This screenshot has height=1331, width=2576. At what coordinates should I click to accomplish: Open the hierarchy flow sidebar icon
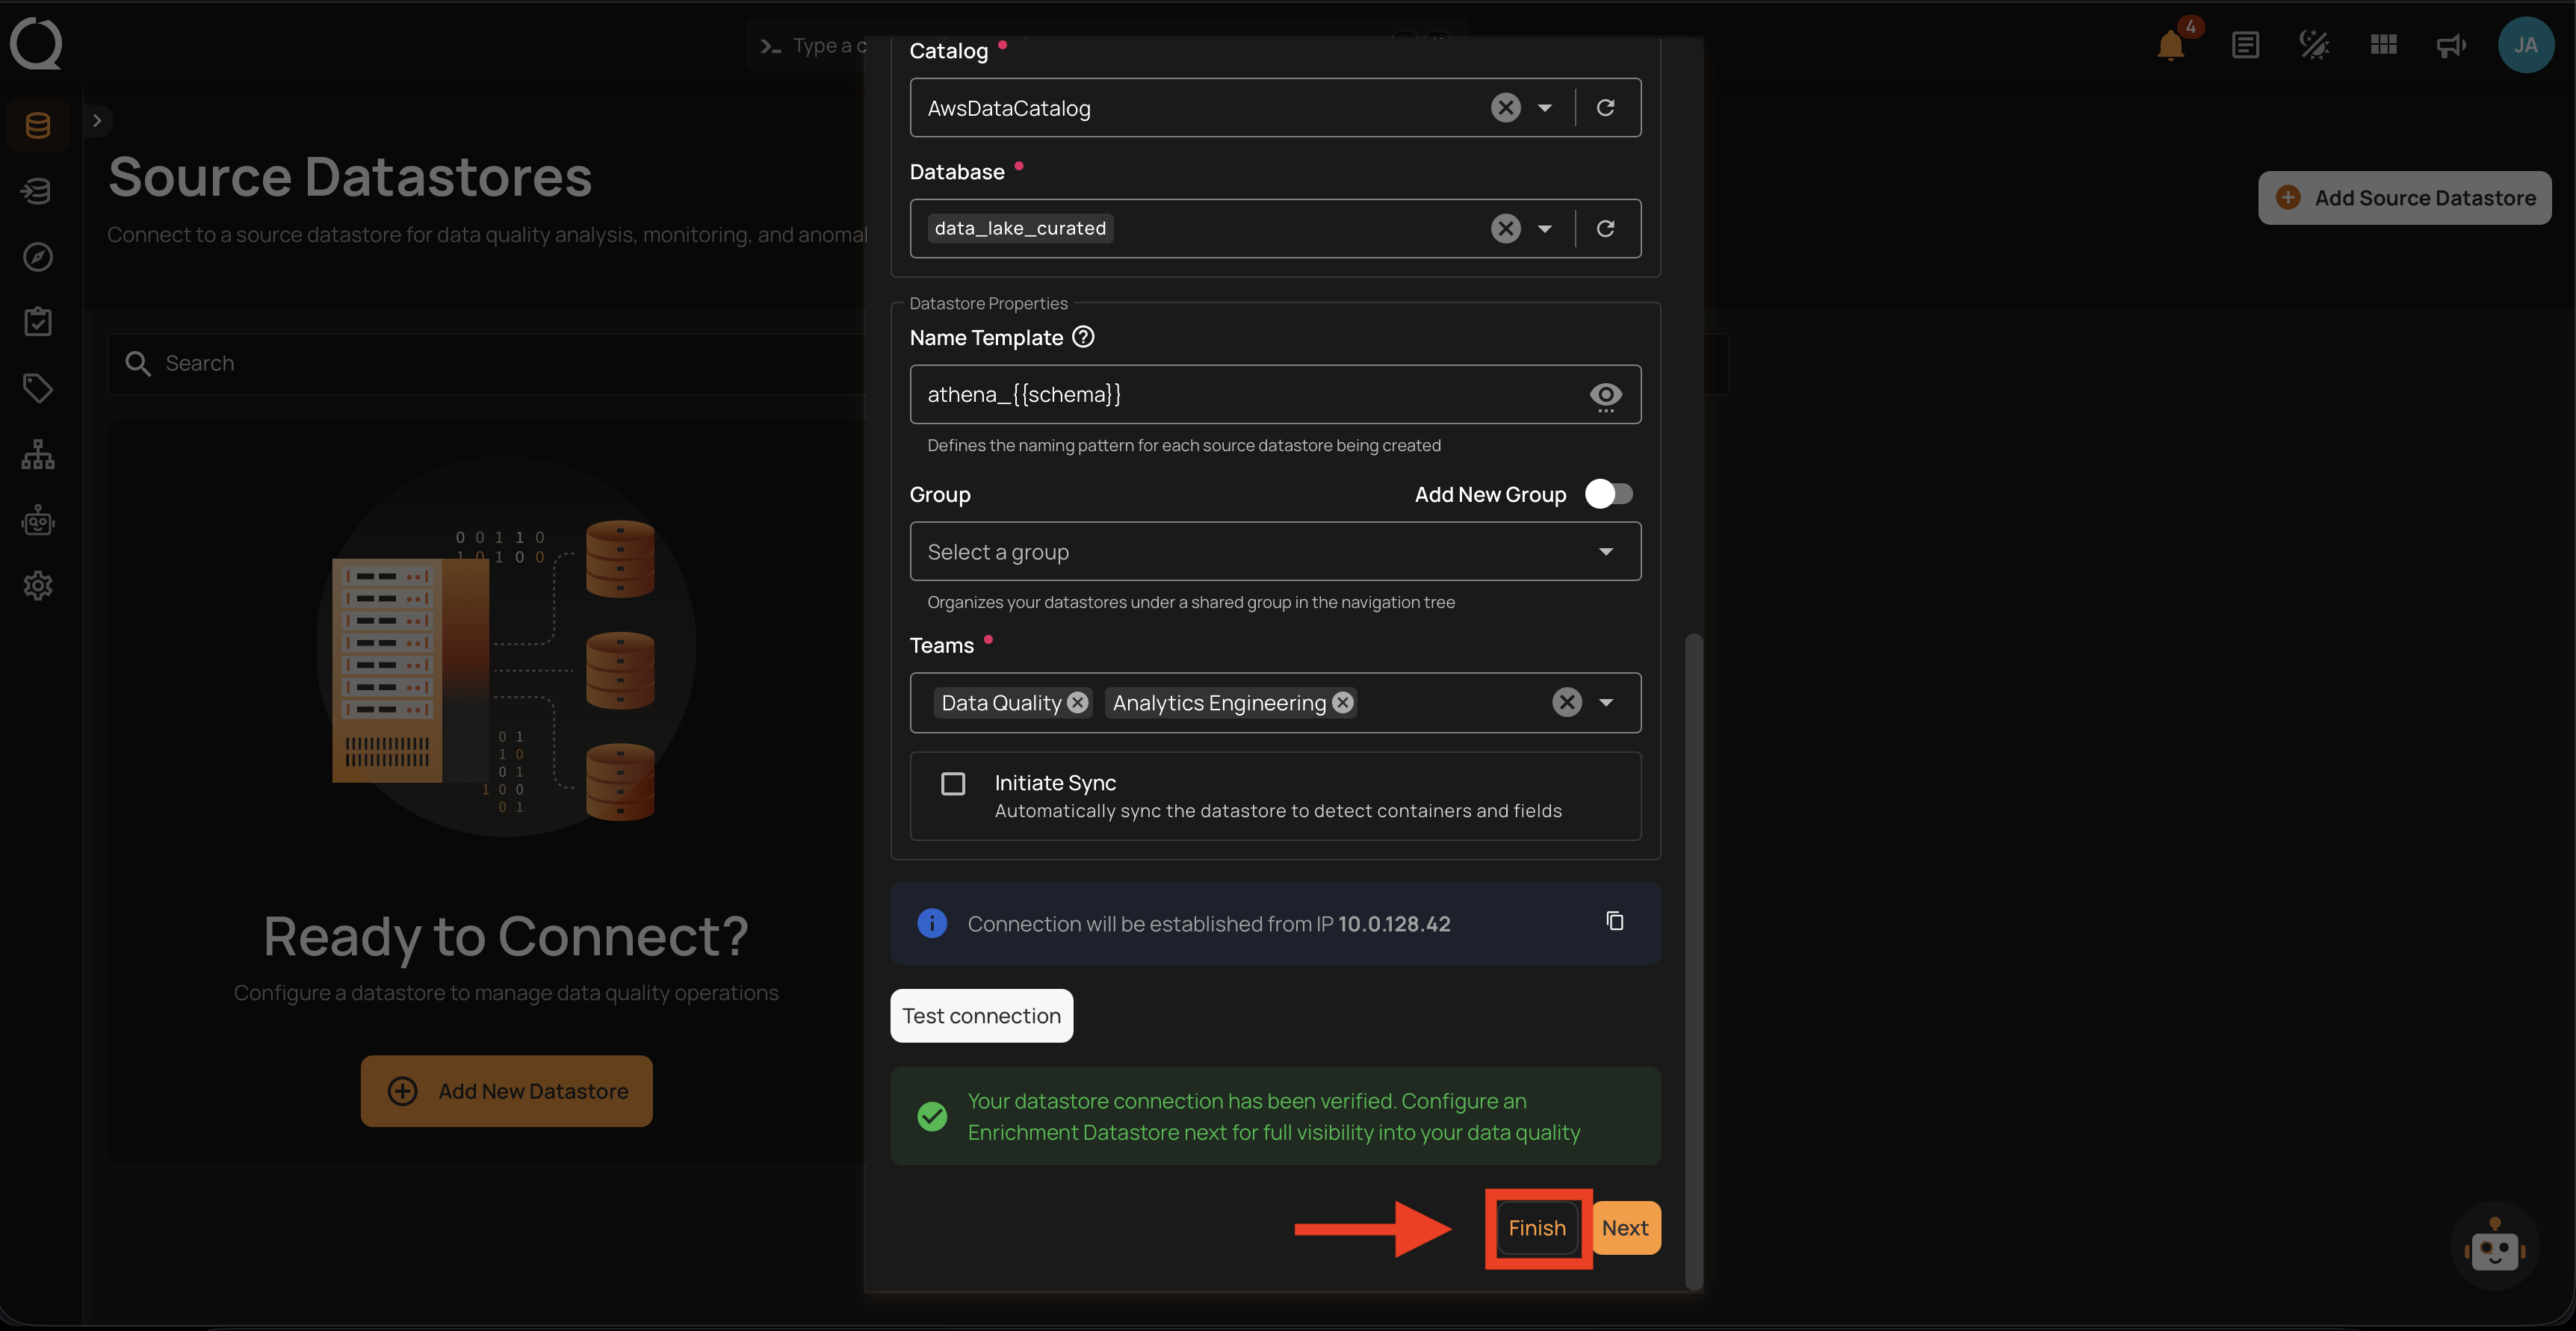38,454
